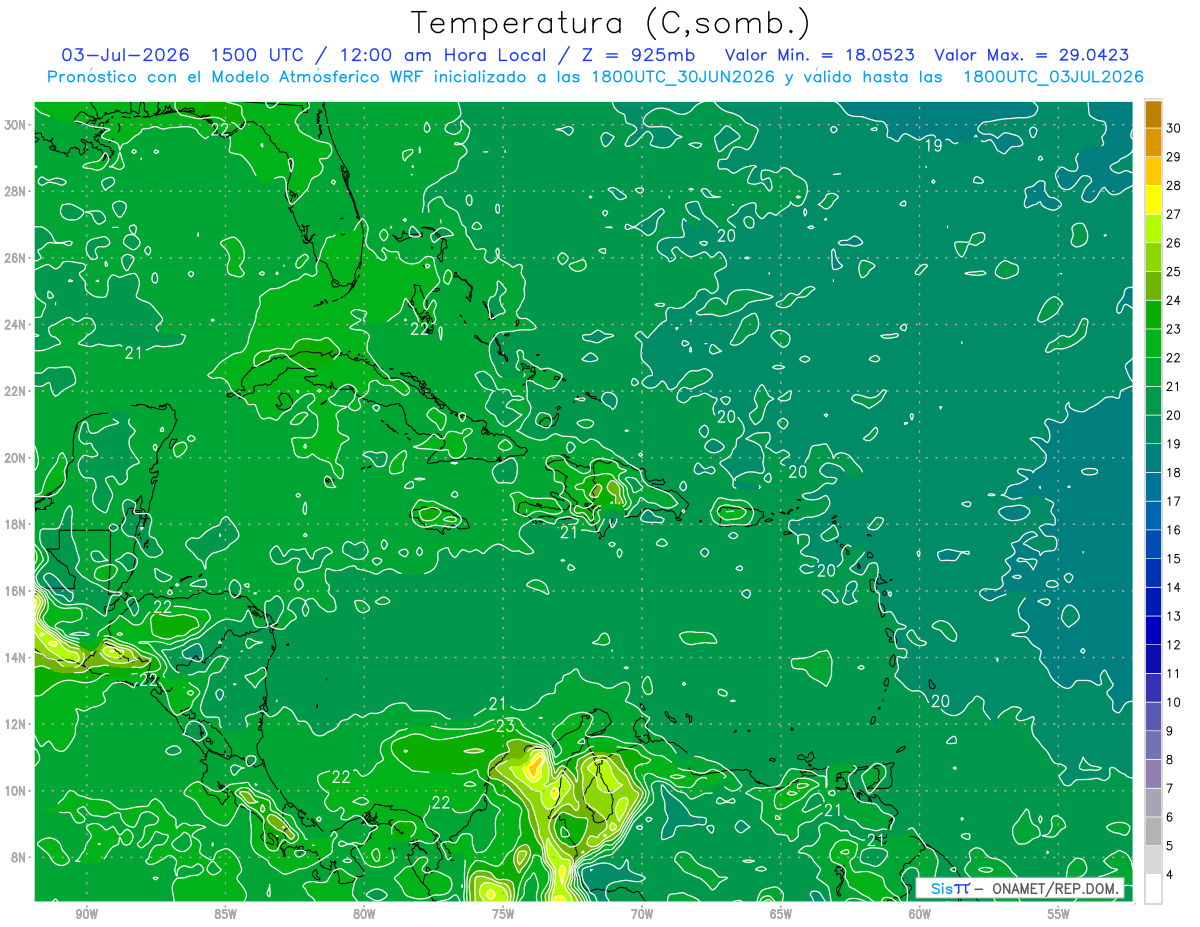The image size is (1200, 927).
Task: Click the '30N' latitude axis label
Action: pyautogui.click(x=16, y=125)
